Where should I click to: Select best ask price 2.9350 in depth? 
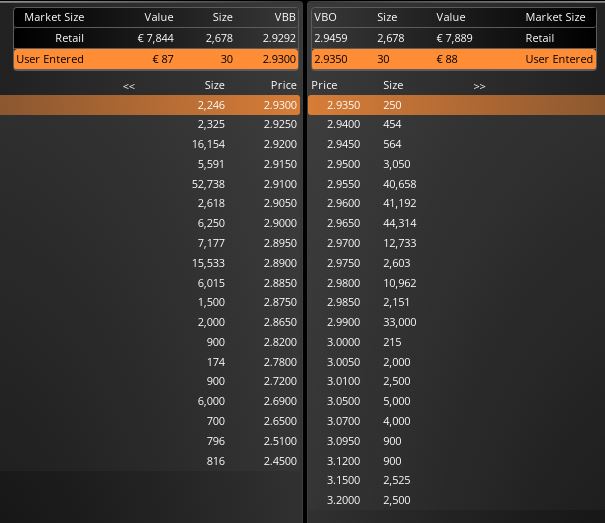(343, 105)
